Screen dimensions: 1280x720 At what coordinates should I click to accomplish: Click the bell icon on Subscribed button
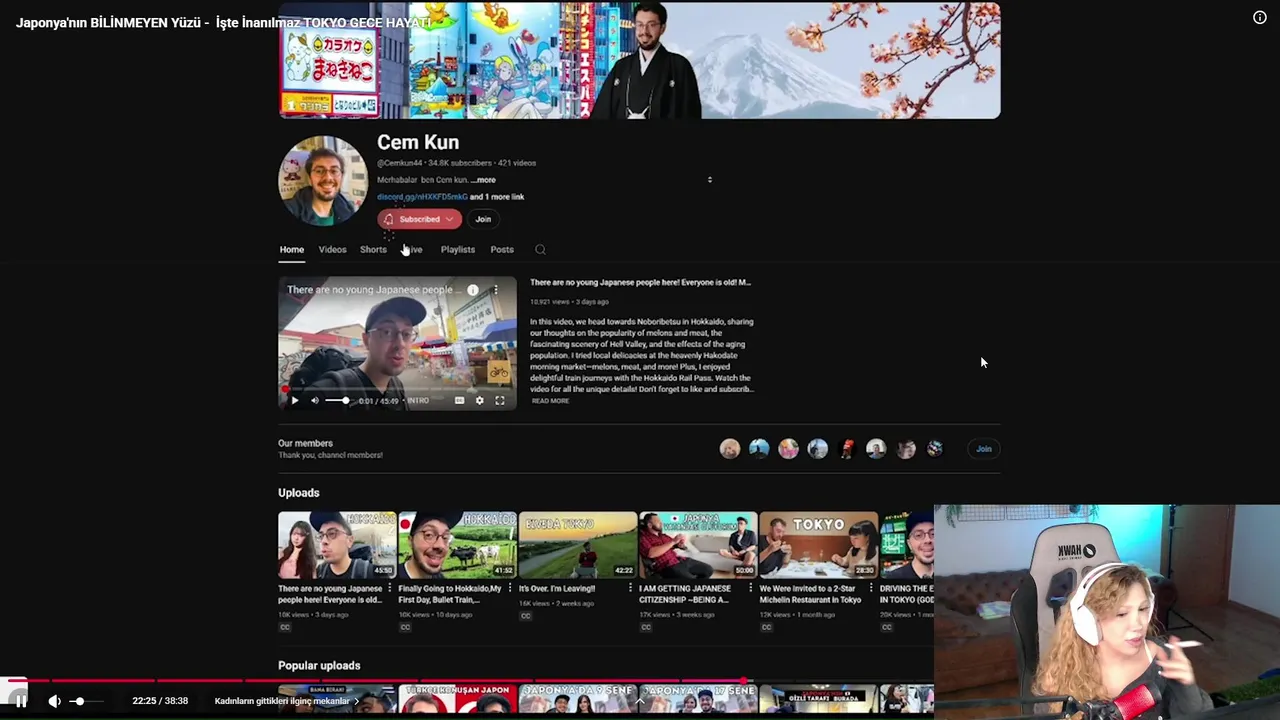click(x=389, y=219)
